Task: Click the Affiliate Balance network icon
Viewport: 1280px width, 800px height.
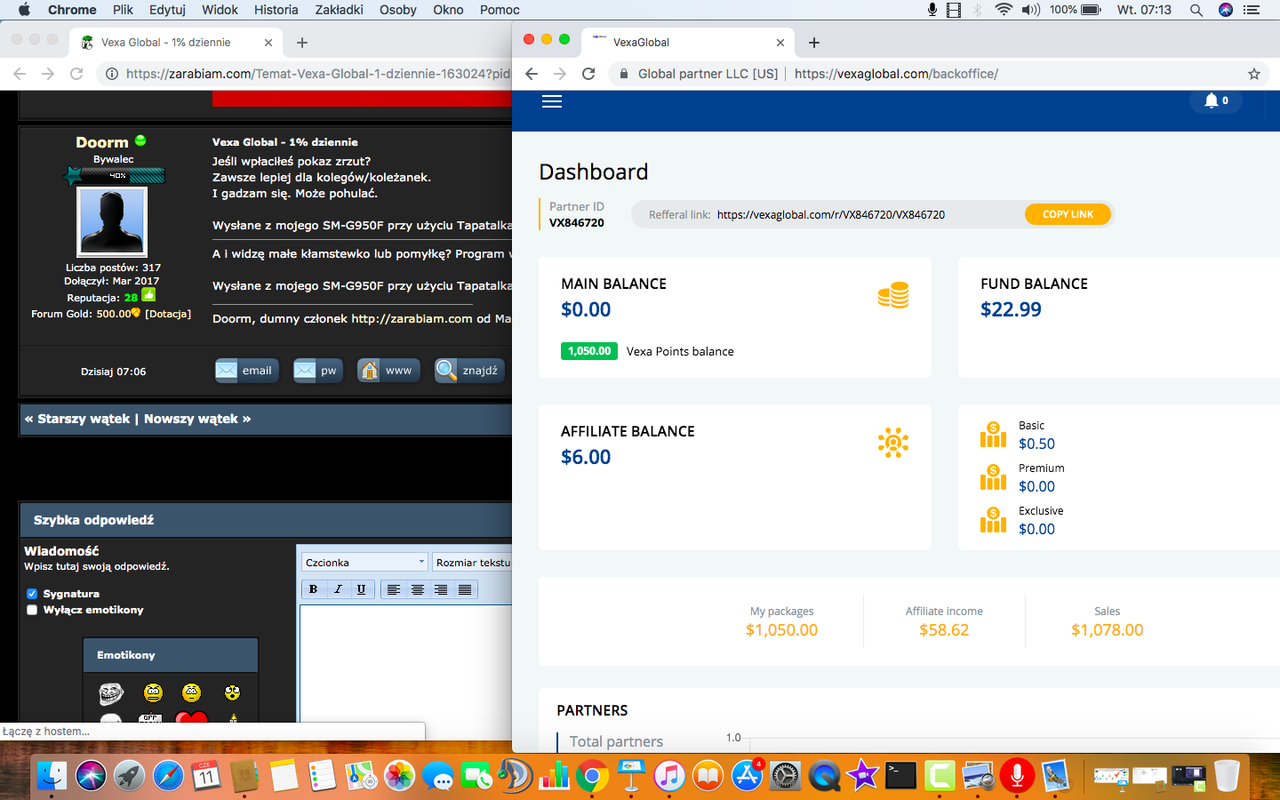Action: tap(893, 442)
